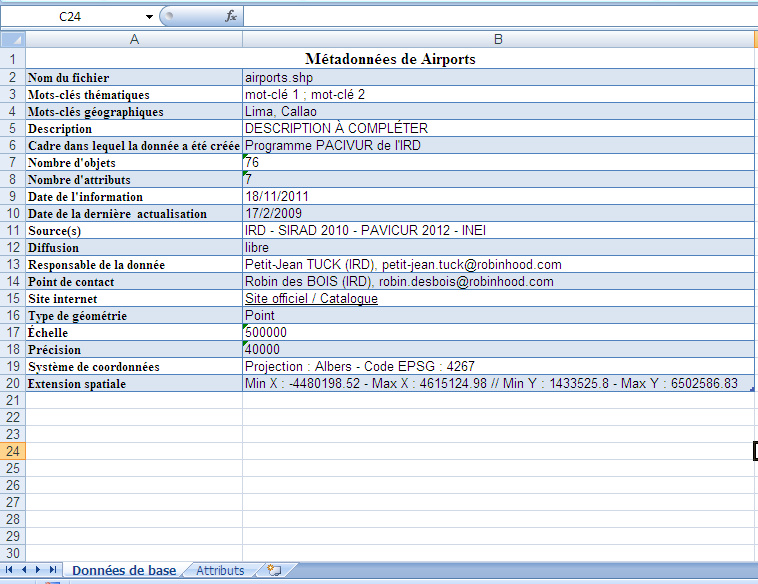Open the Site officiel / Catalogue link

coord(311,299)
